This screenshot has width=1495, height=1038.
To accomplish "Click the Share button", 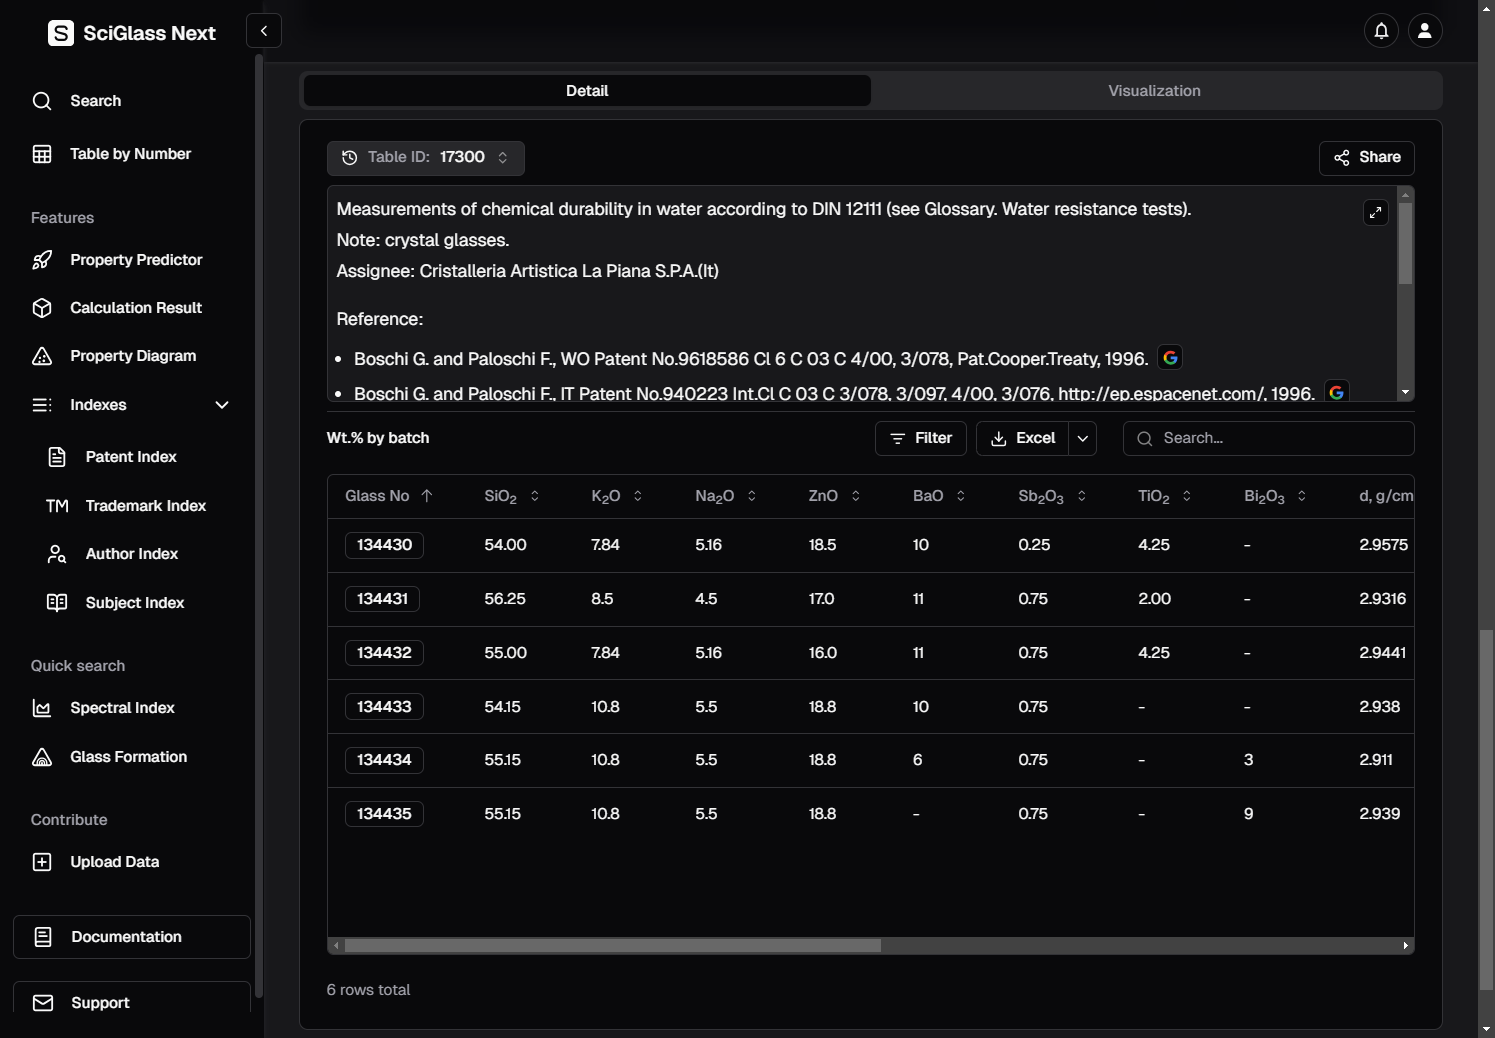I will tap(1366, 158).
